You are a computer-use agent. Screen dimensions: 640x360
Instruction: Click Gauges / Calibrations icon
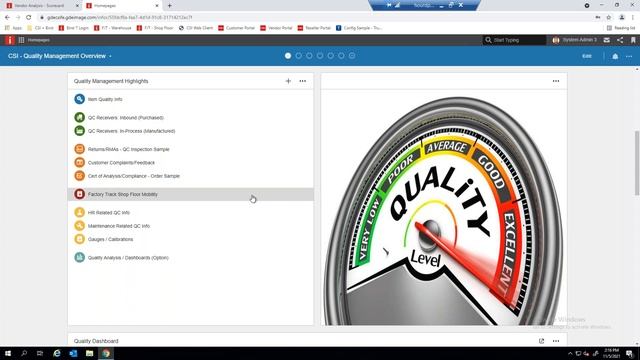(x=80, y=239)
